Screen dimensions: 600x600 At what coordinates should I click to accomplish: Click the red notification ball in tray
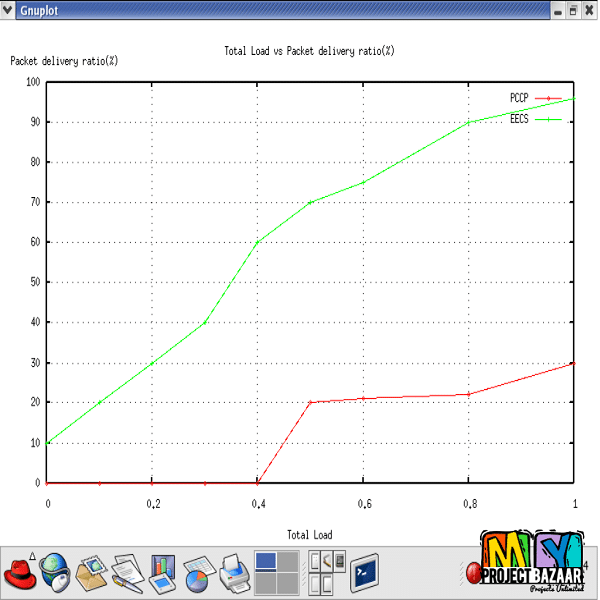point(472,573)
